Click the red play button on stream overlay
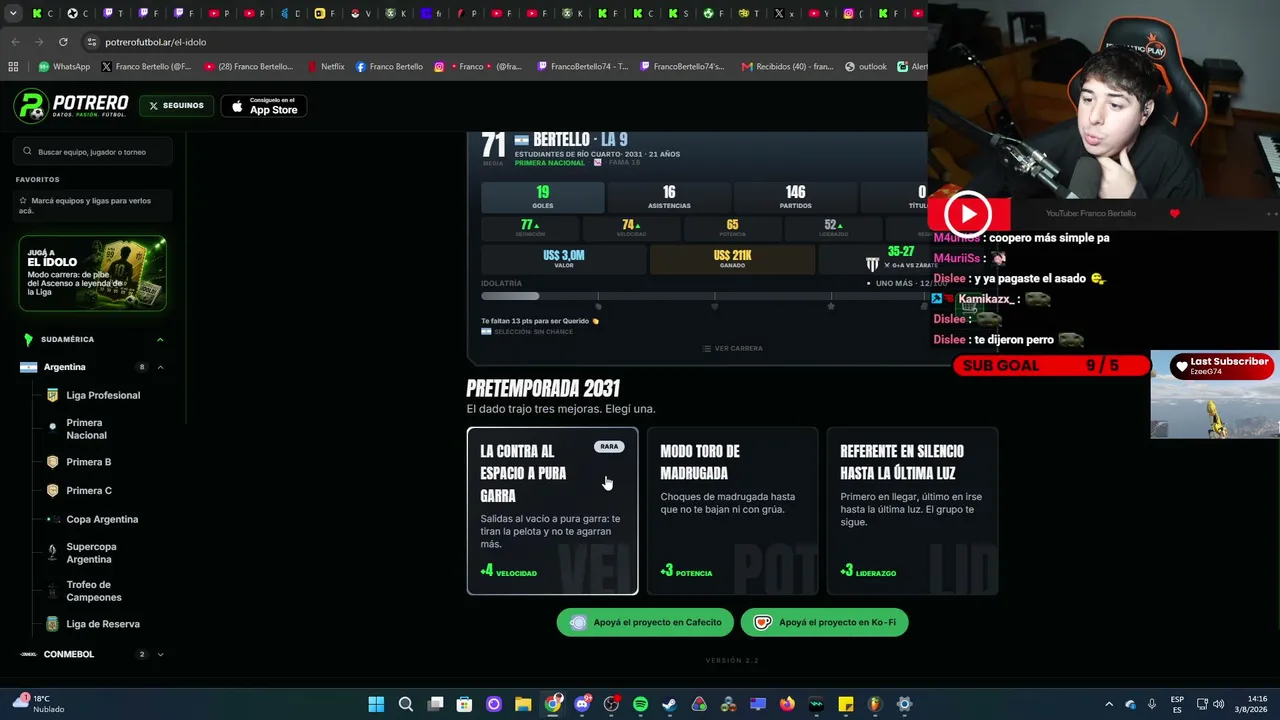This screenshot has width=1280, height=720. click(x=968, y=214)
